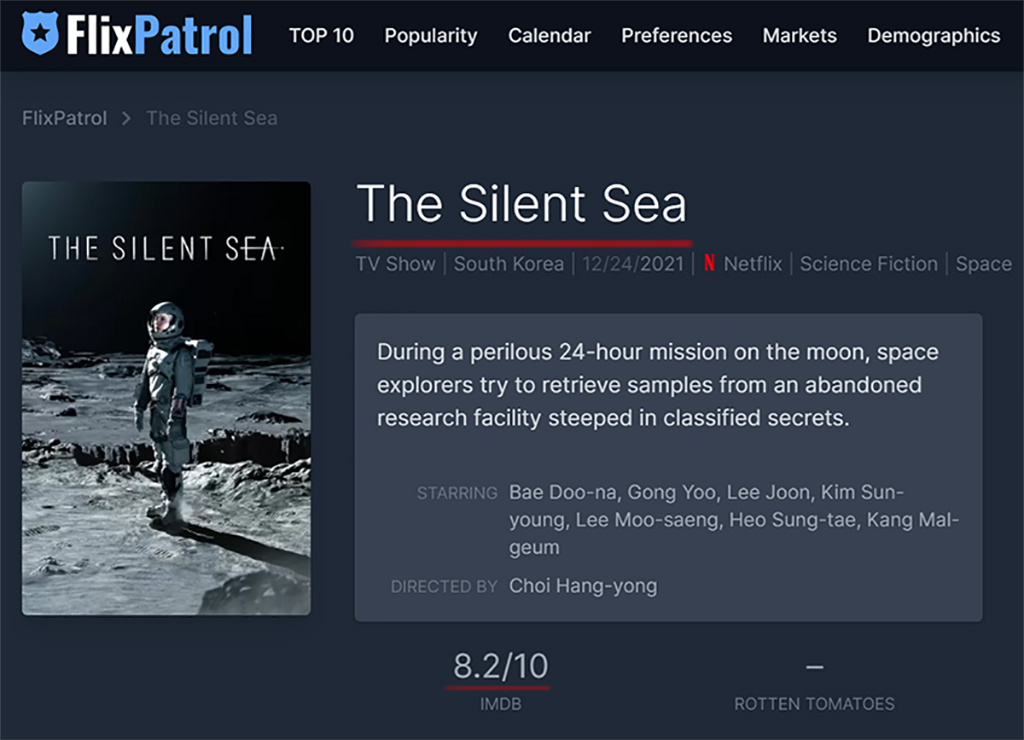Viewport: 1024px width, 740px height.
Task: Filter by TV Show type
Action: (x=395, y=264)
